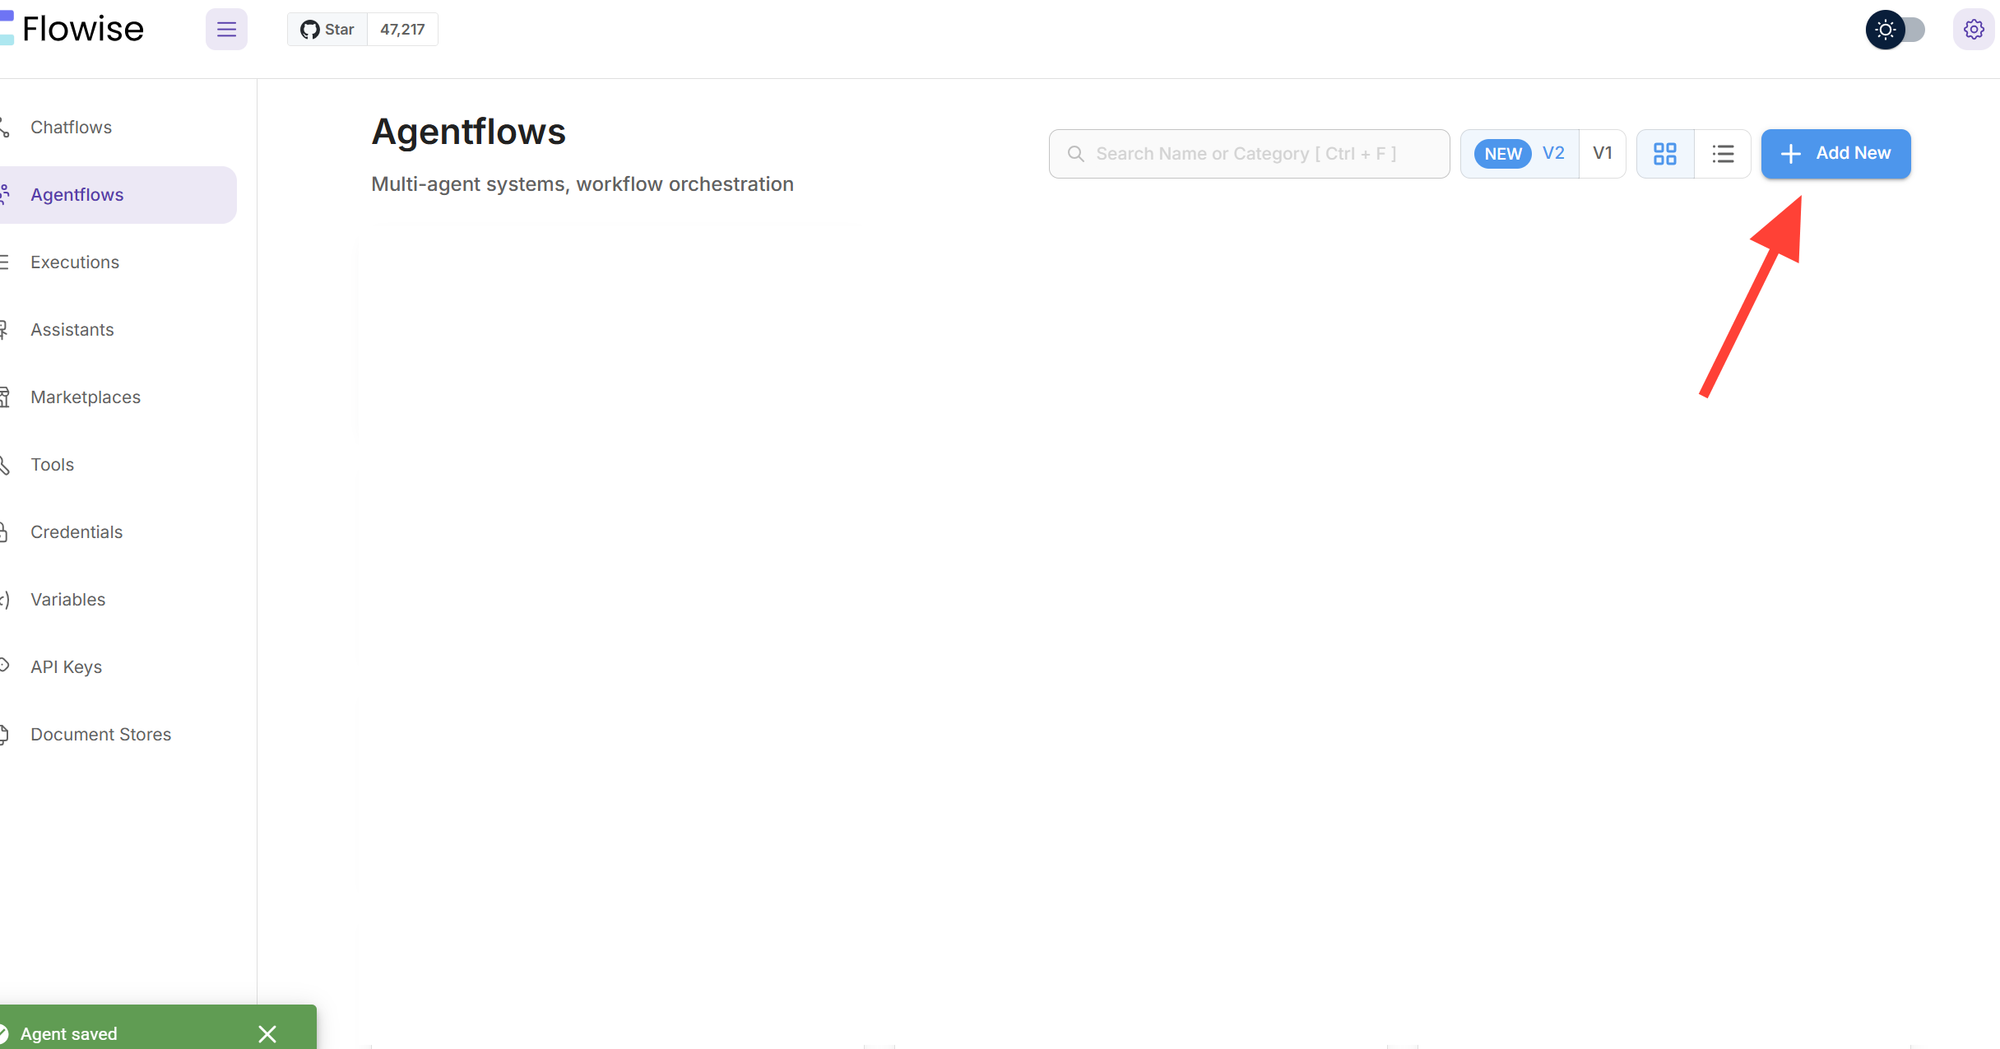Open the Tools page
The width and height of the screenshot is (2000, 1049).
tap(52, 465)
